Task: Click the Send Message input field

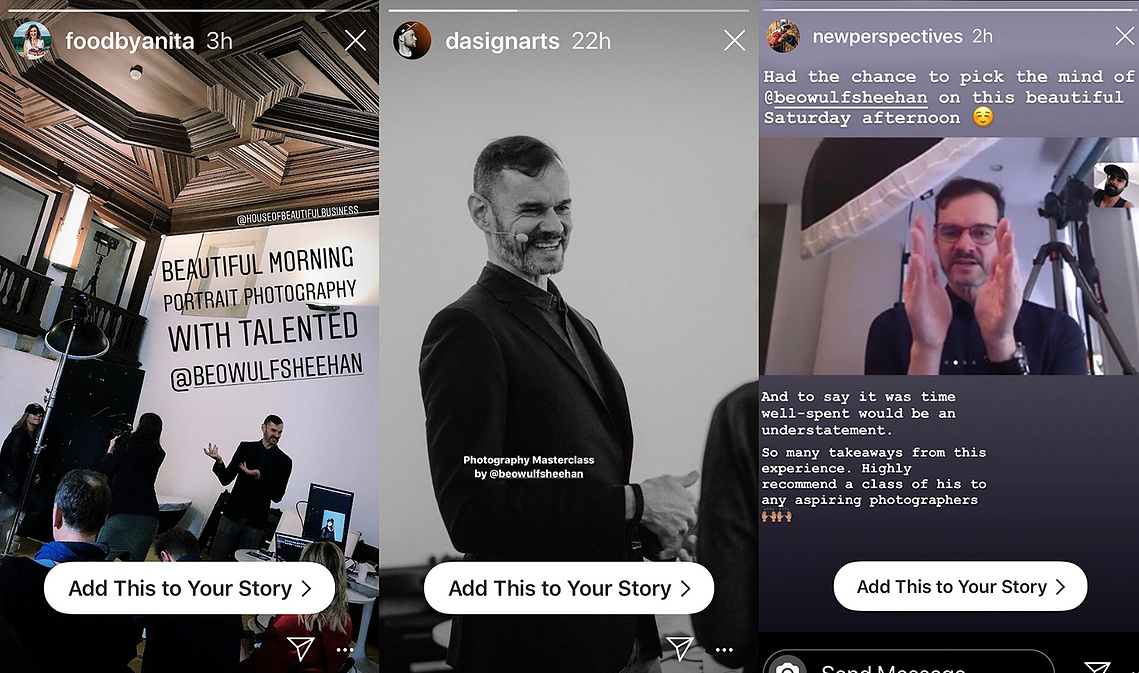Action: 908,662
